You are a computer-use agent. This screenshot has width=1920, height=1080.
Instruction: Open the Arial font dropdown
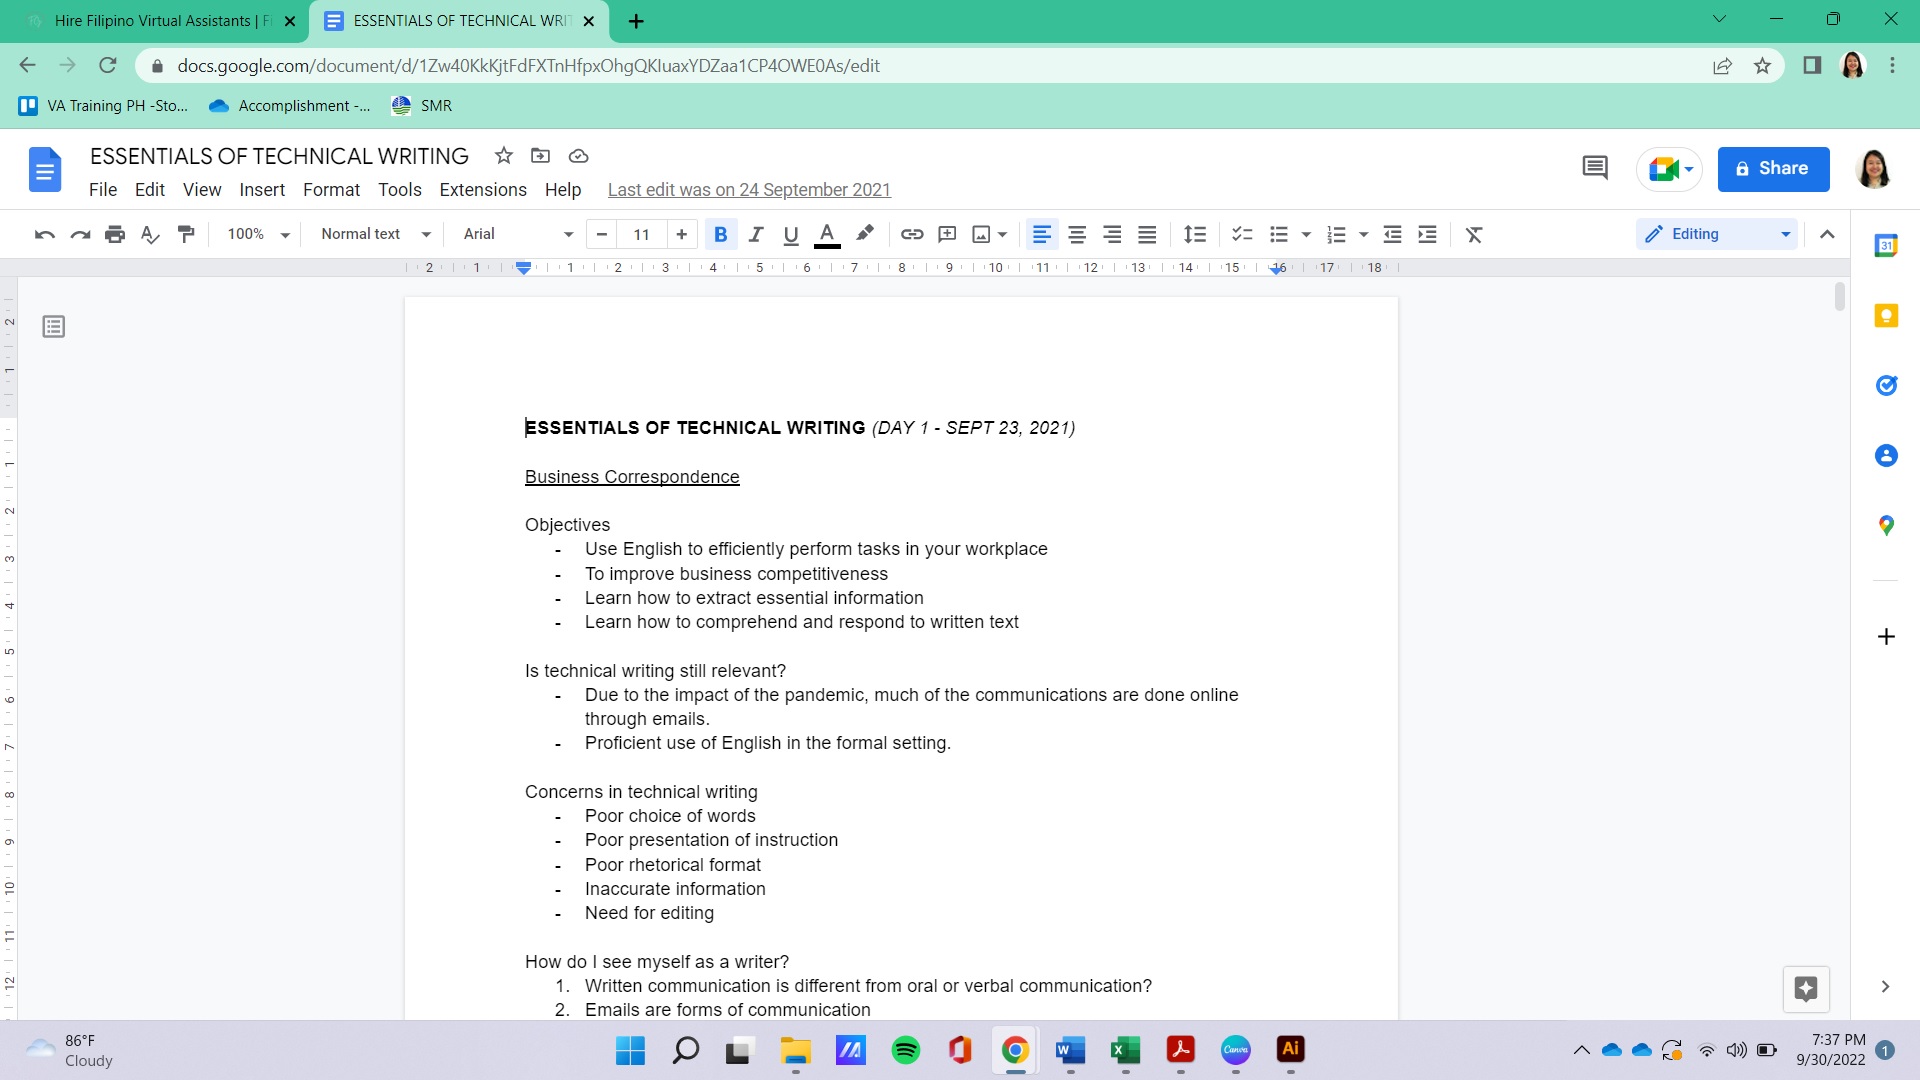pos(517,234)
